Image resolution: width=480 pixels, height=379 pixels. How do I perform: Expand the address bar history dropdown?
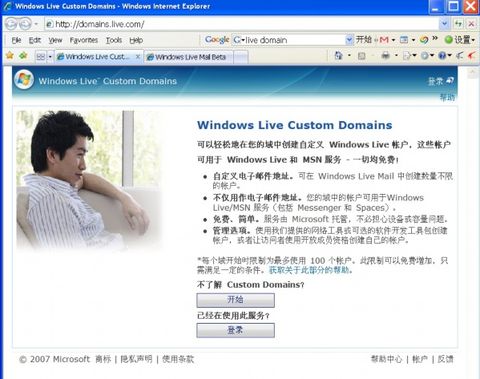tap(444, 24)
